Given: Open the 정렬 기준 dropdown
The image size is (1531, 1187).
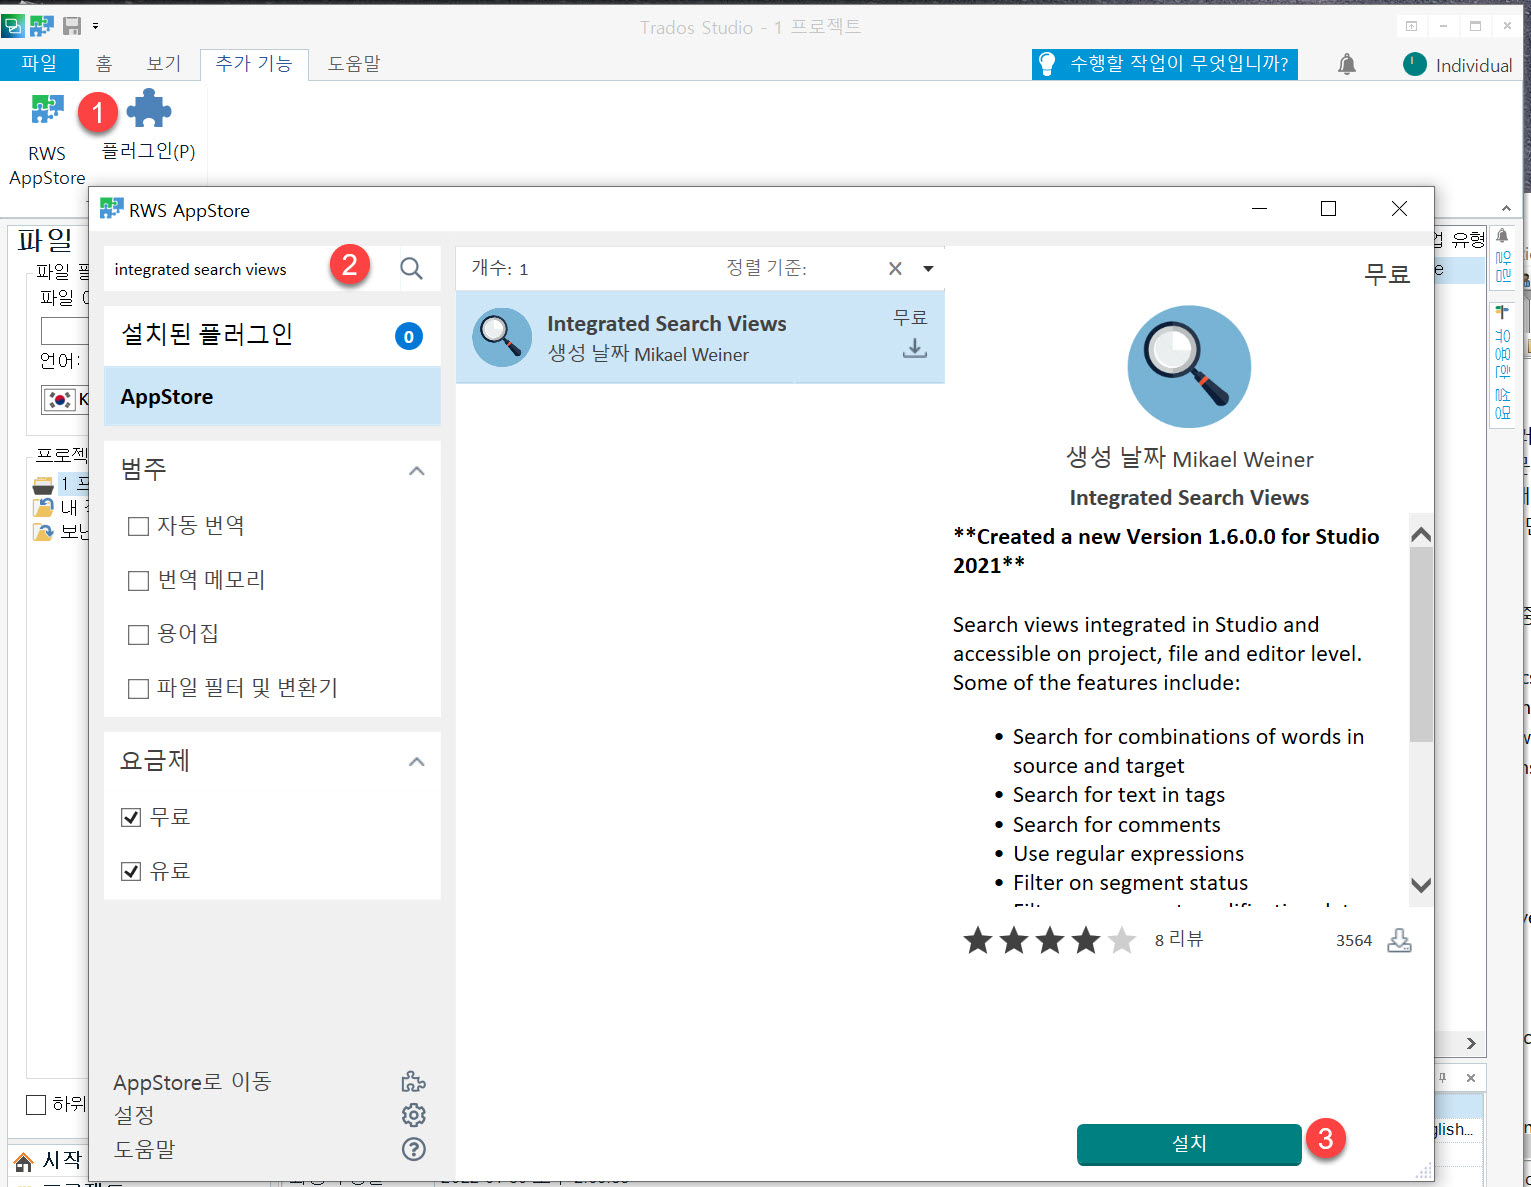Looking at the screenshot, I should click(x=928, y=268).
